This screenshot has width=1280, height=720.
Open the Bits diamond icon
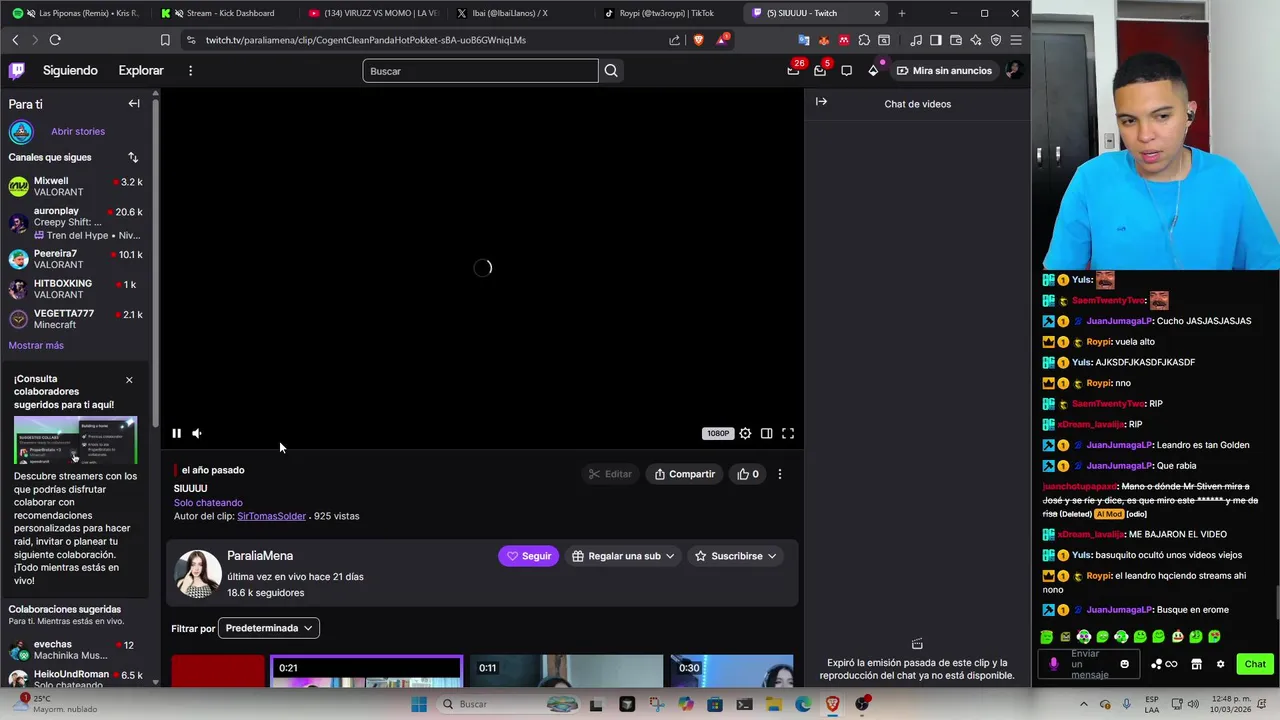coord(873,71)
